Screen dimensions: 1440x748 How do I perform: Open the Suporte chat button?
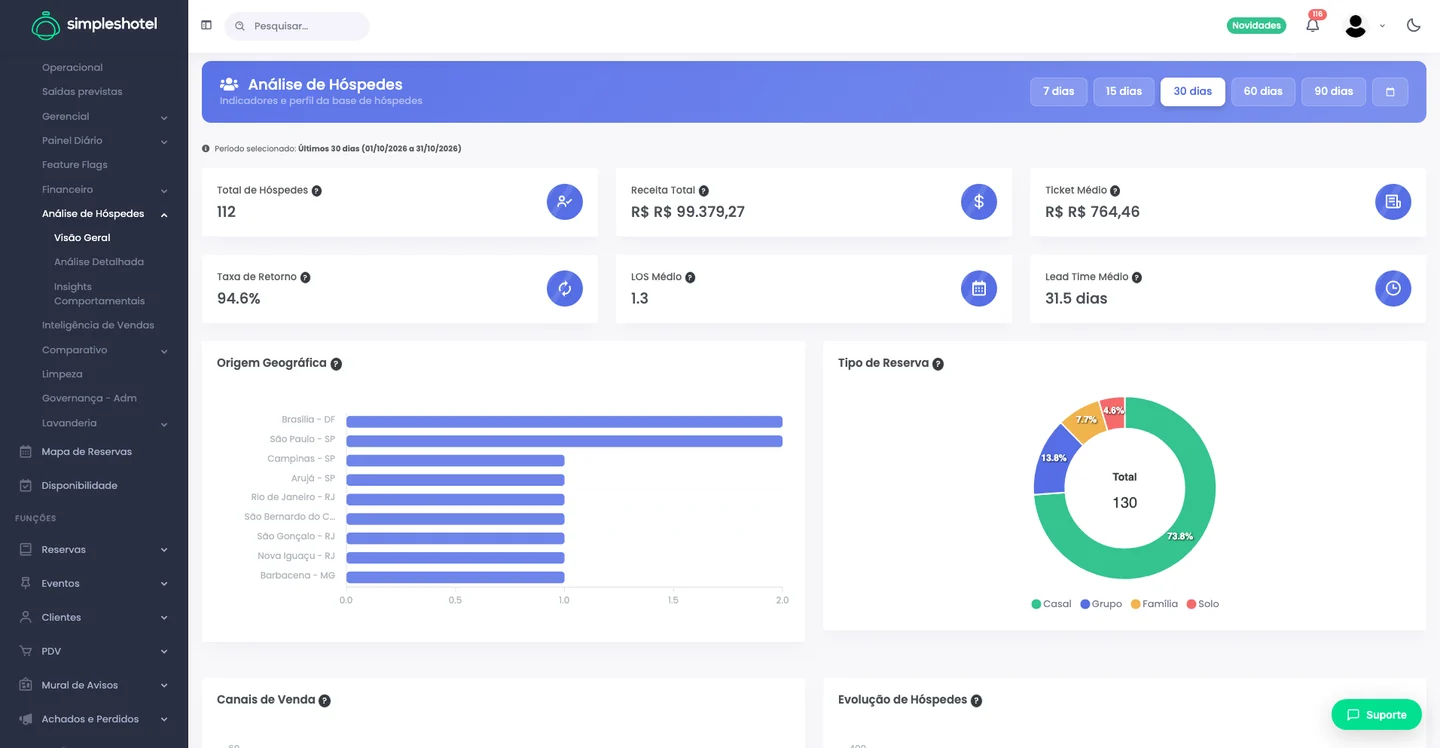1376,714
